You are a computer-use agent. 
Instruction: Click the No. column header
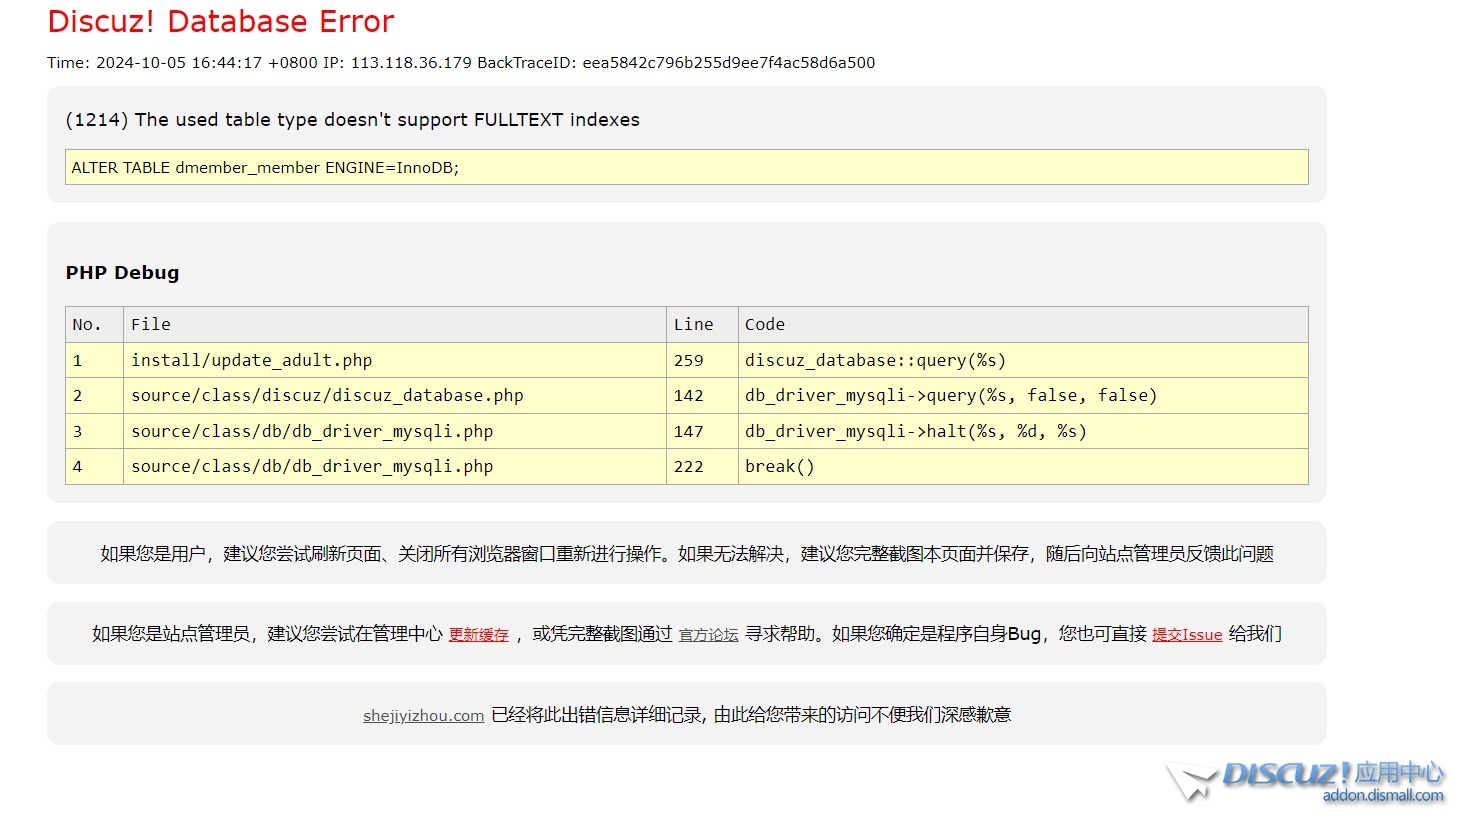[87, 325]
